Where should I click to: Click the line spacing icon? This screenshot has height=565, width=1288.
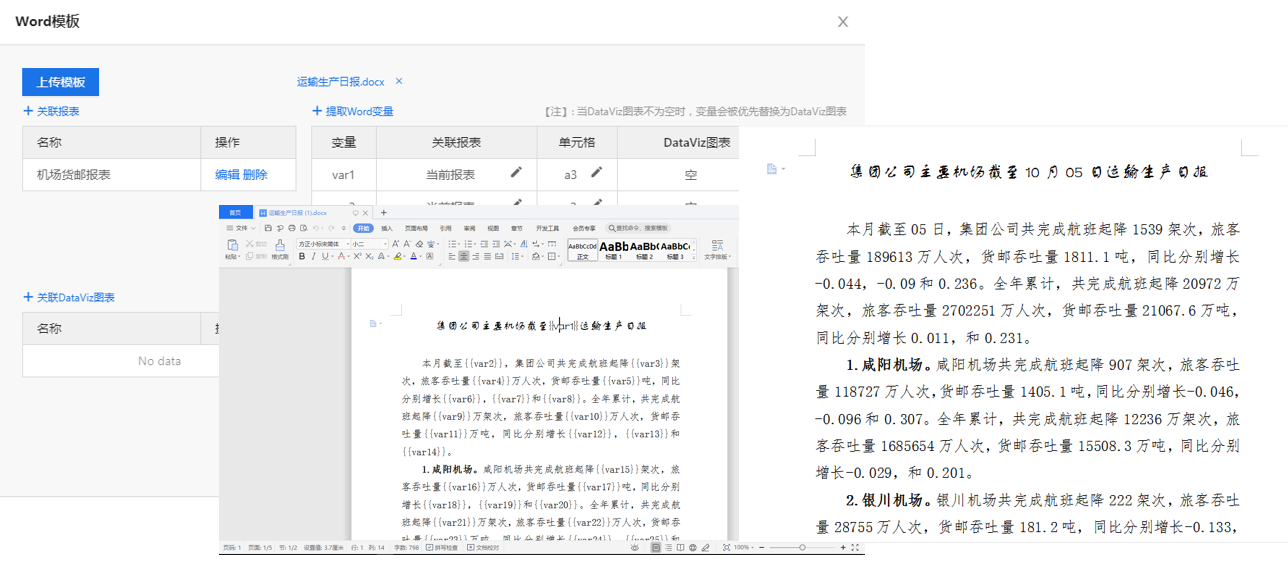(x=516, y=256)
